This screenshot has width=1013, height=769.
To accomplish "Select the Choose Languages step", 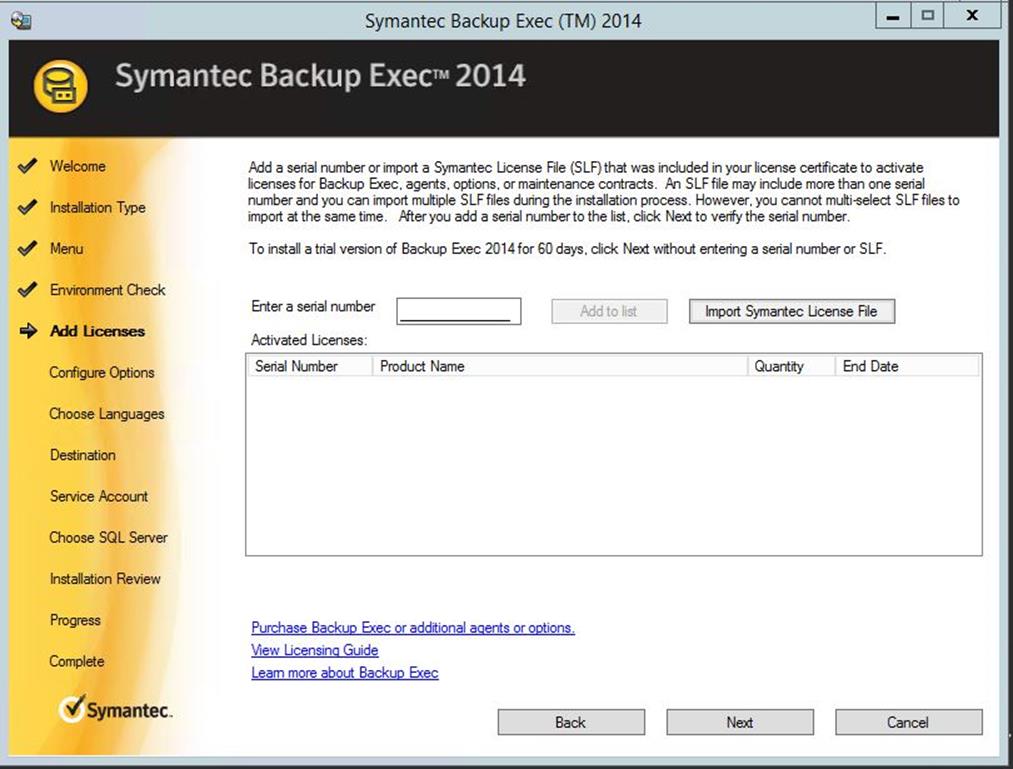I will coord(107,414).
